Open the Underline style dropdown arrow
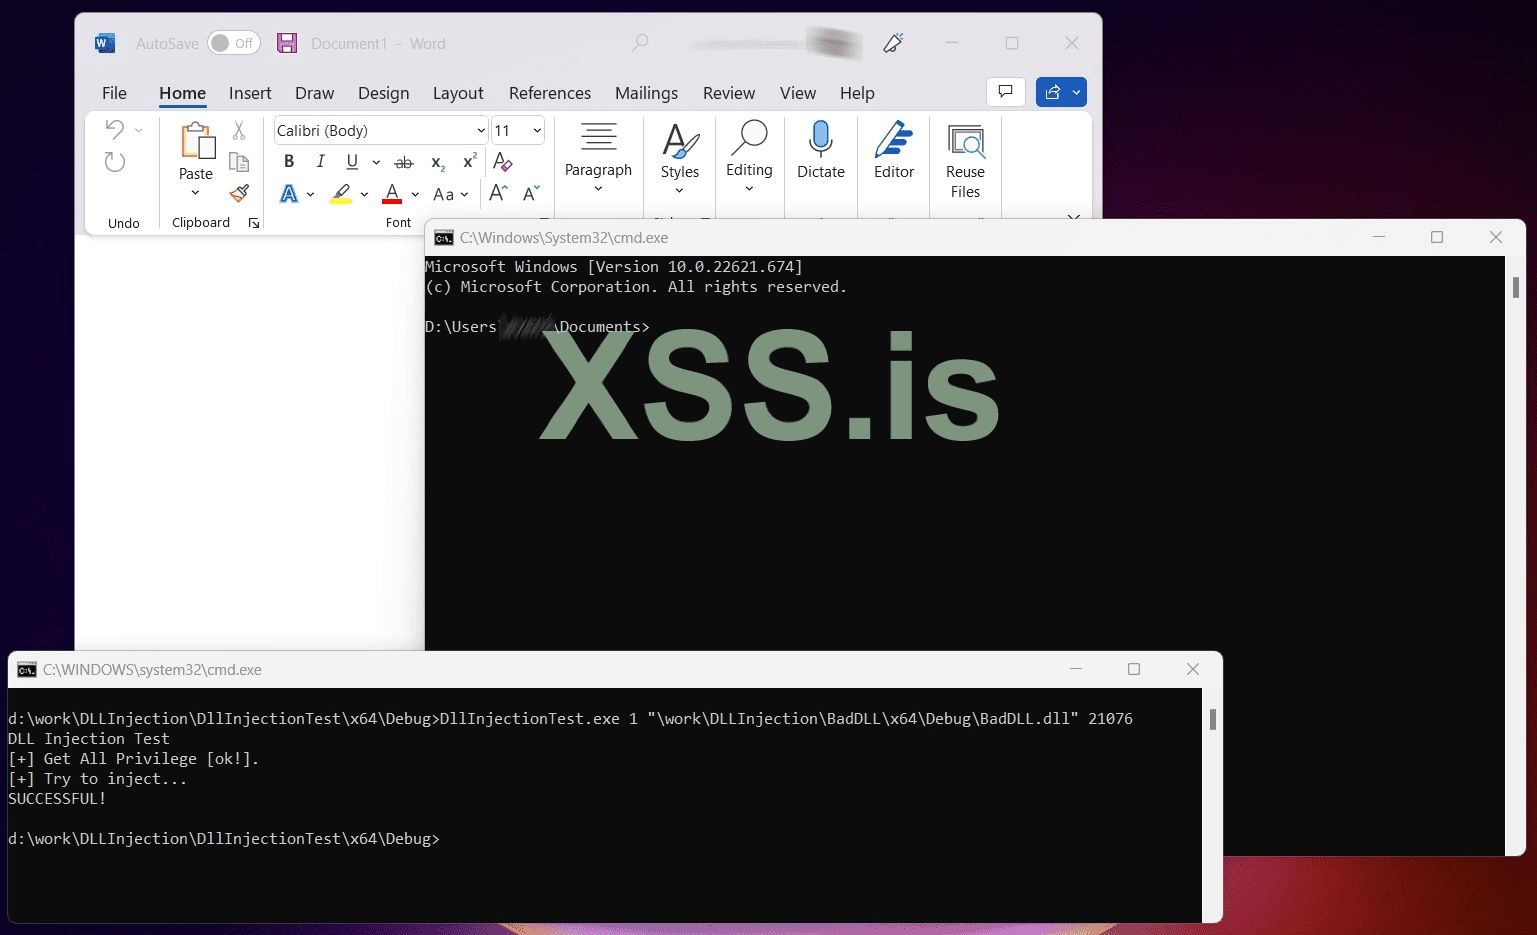 coord(376,162)
